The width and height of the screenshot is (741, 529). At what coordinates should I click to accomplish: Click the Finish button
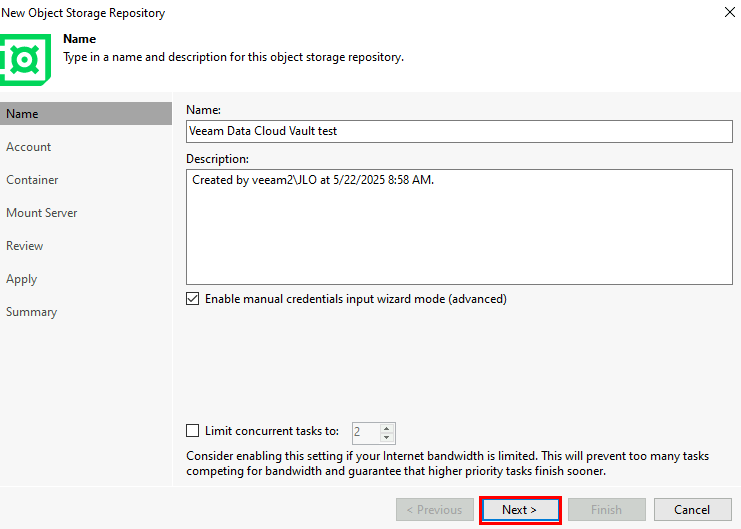pos(606,510)
